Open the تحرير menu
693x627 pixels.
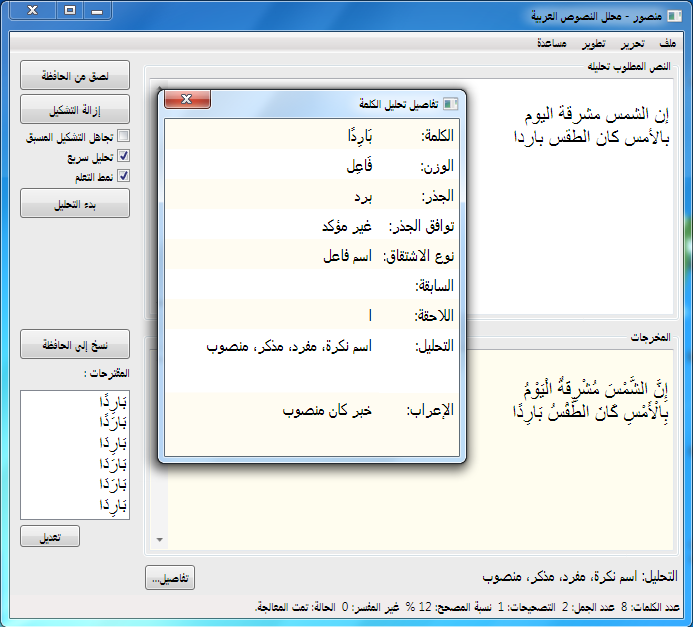point(632,43)
